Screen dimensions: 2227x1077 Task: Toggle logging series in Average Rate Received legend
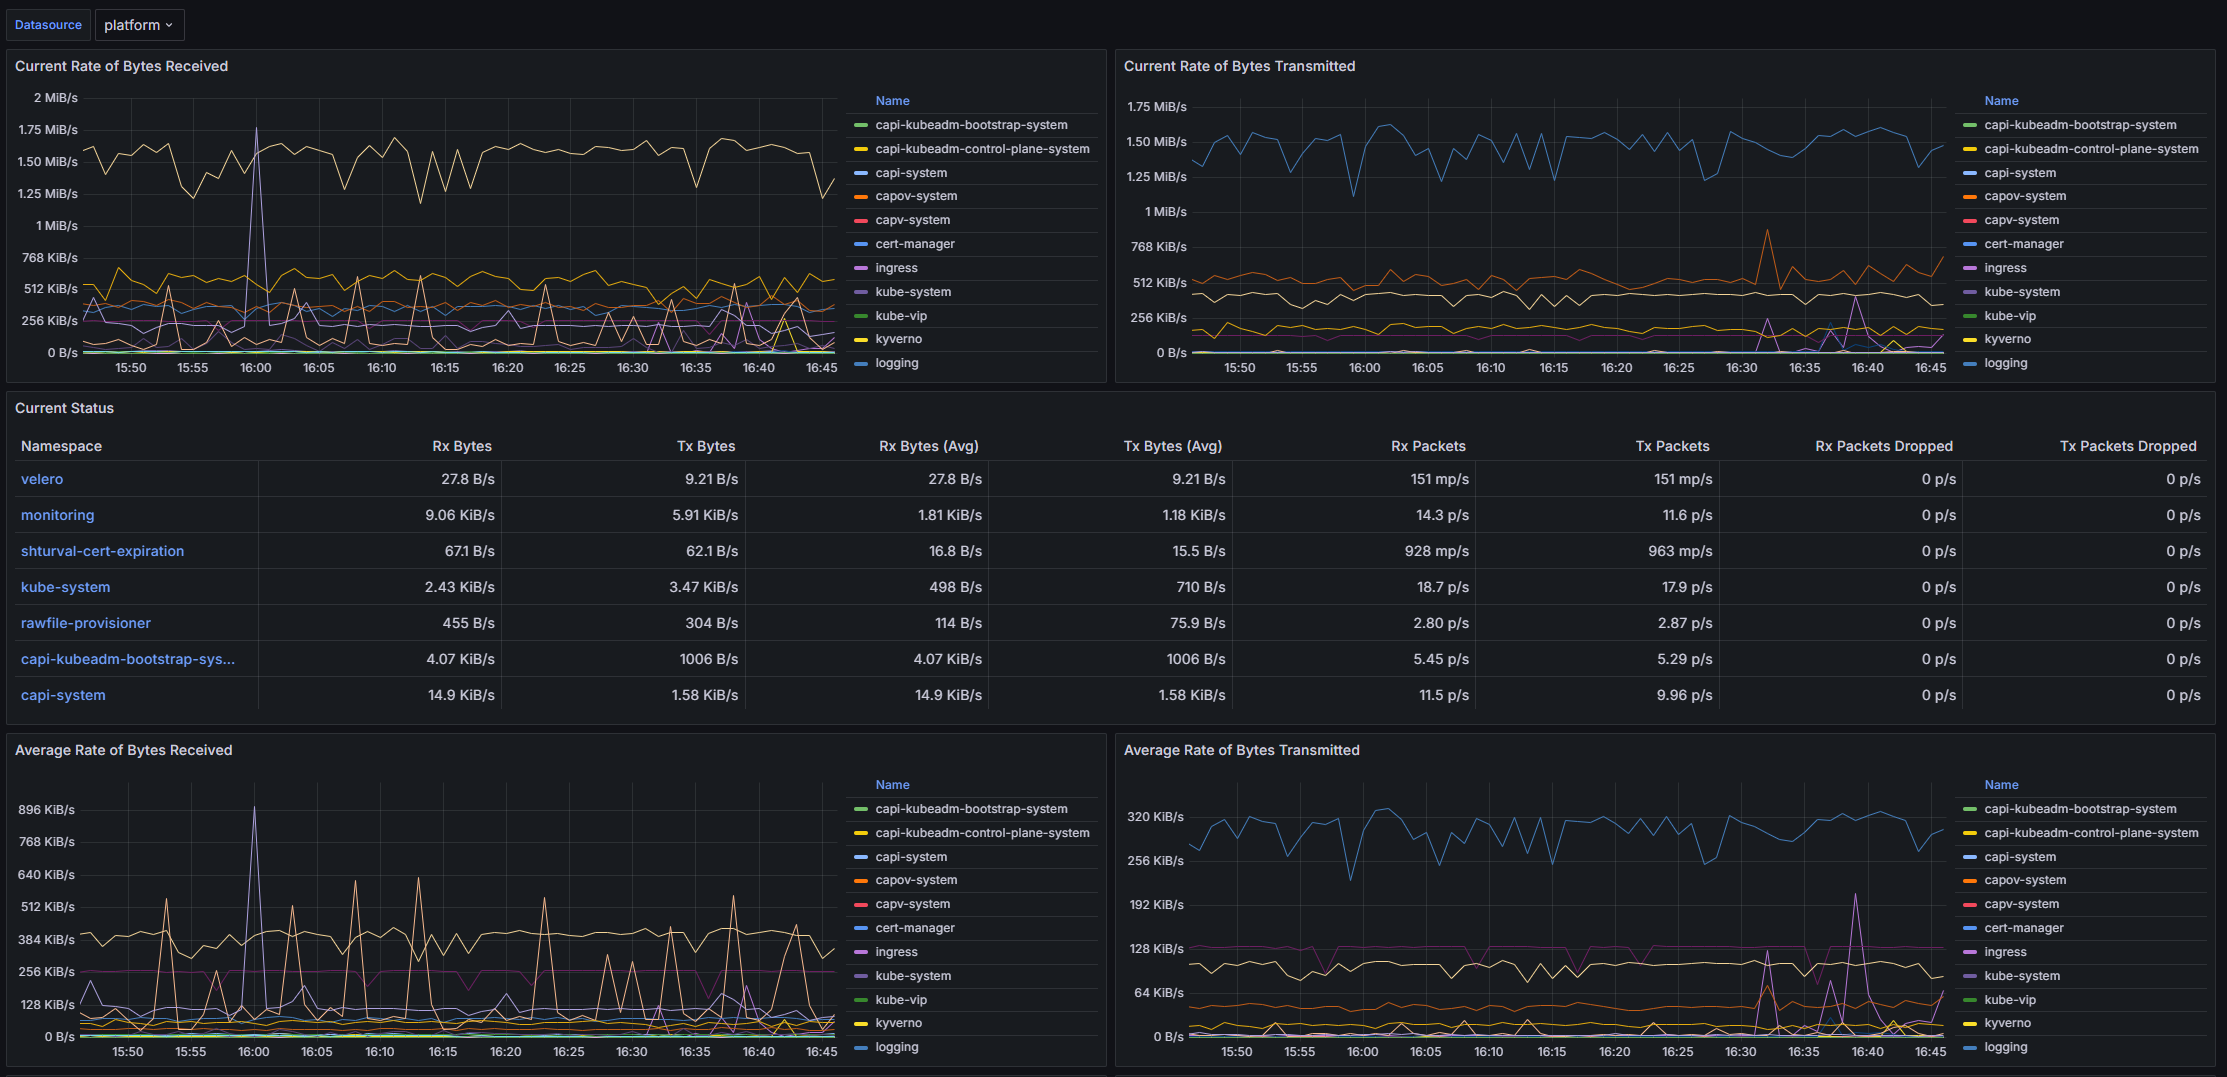pyautogui.click(x=896, y=1047)
